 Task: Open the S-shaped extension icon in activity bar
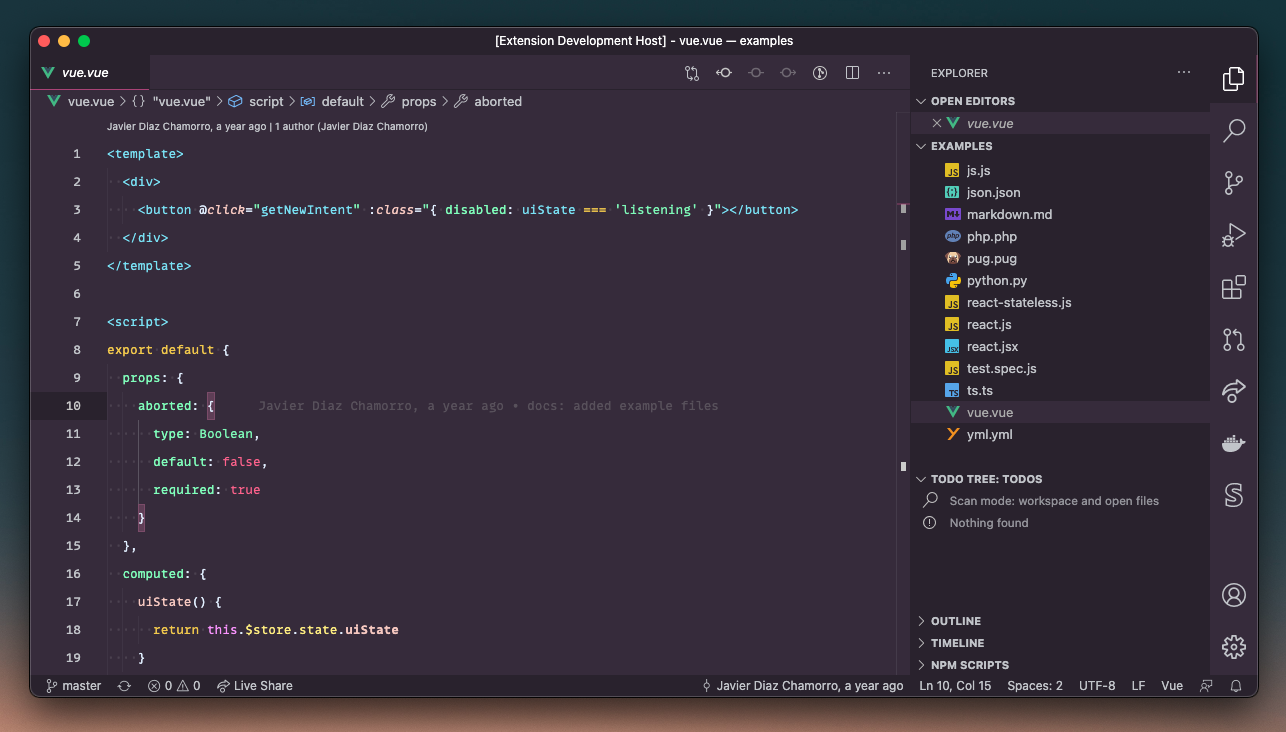[1234, 495]
